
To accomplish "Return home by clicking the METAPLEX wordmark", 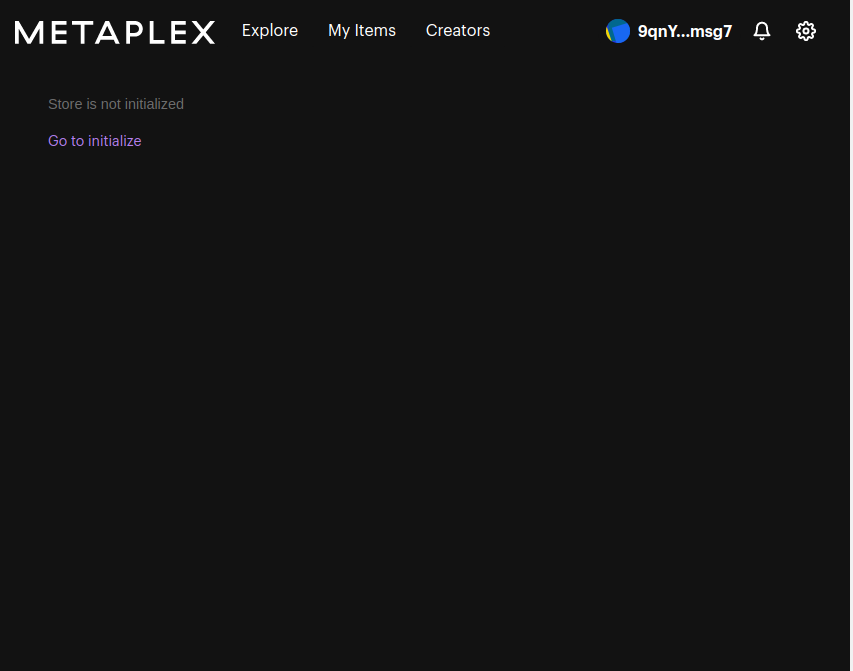I will (114, 31).
